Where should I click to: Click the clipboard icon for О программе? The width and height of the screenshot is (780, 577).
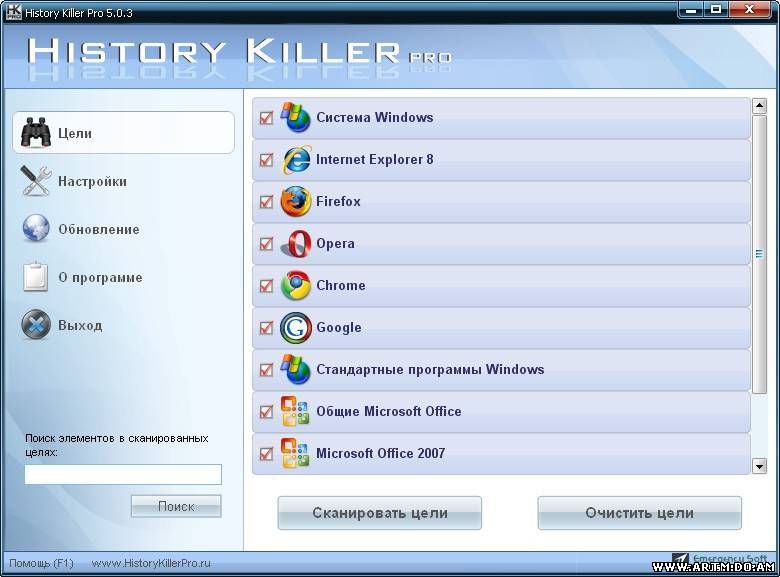click(x=35, y=277)
